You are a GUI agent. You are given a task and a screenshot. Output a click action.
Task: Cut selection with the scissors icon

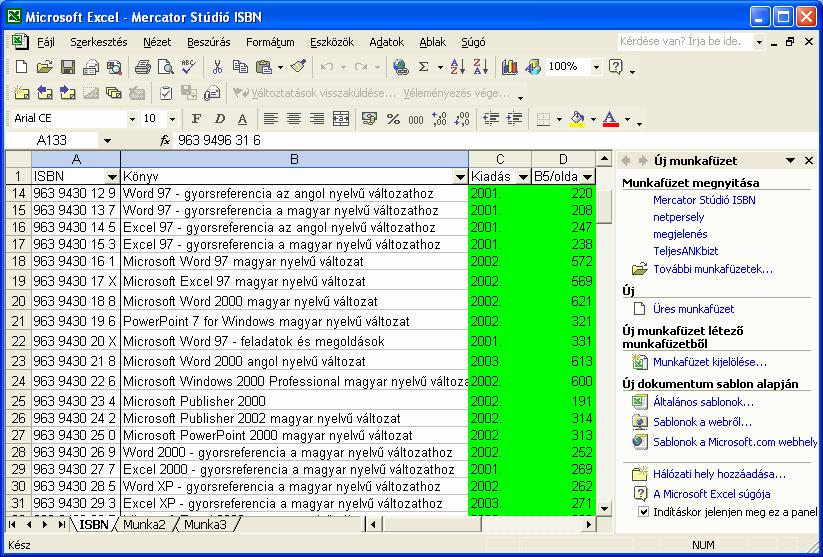tap(217, 67)
